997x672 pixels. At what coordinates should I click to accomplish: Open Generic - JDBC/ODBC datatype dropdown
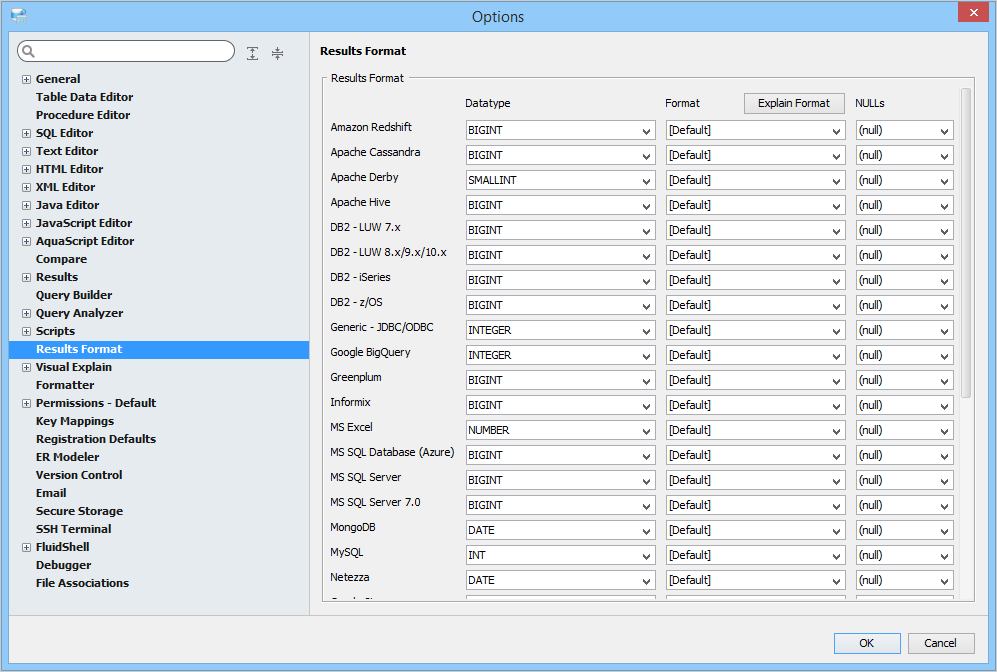[560, 331]
